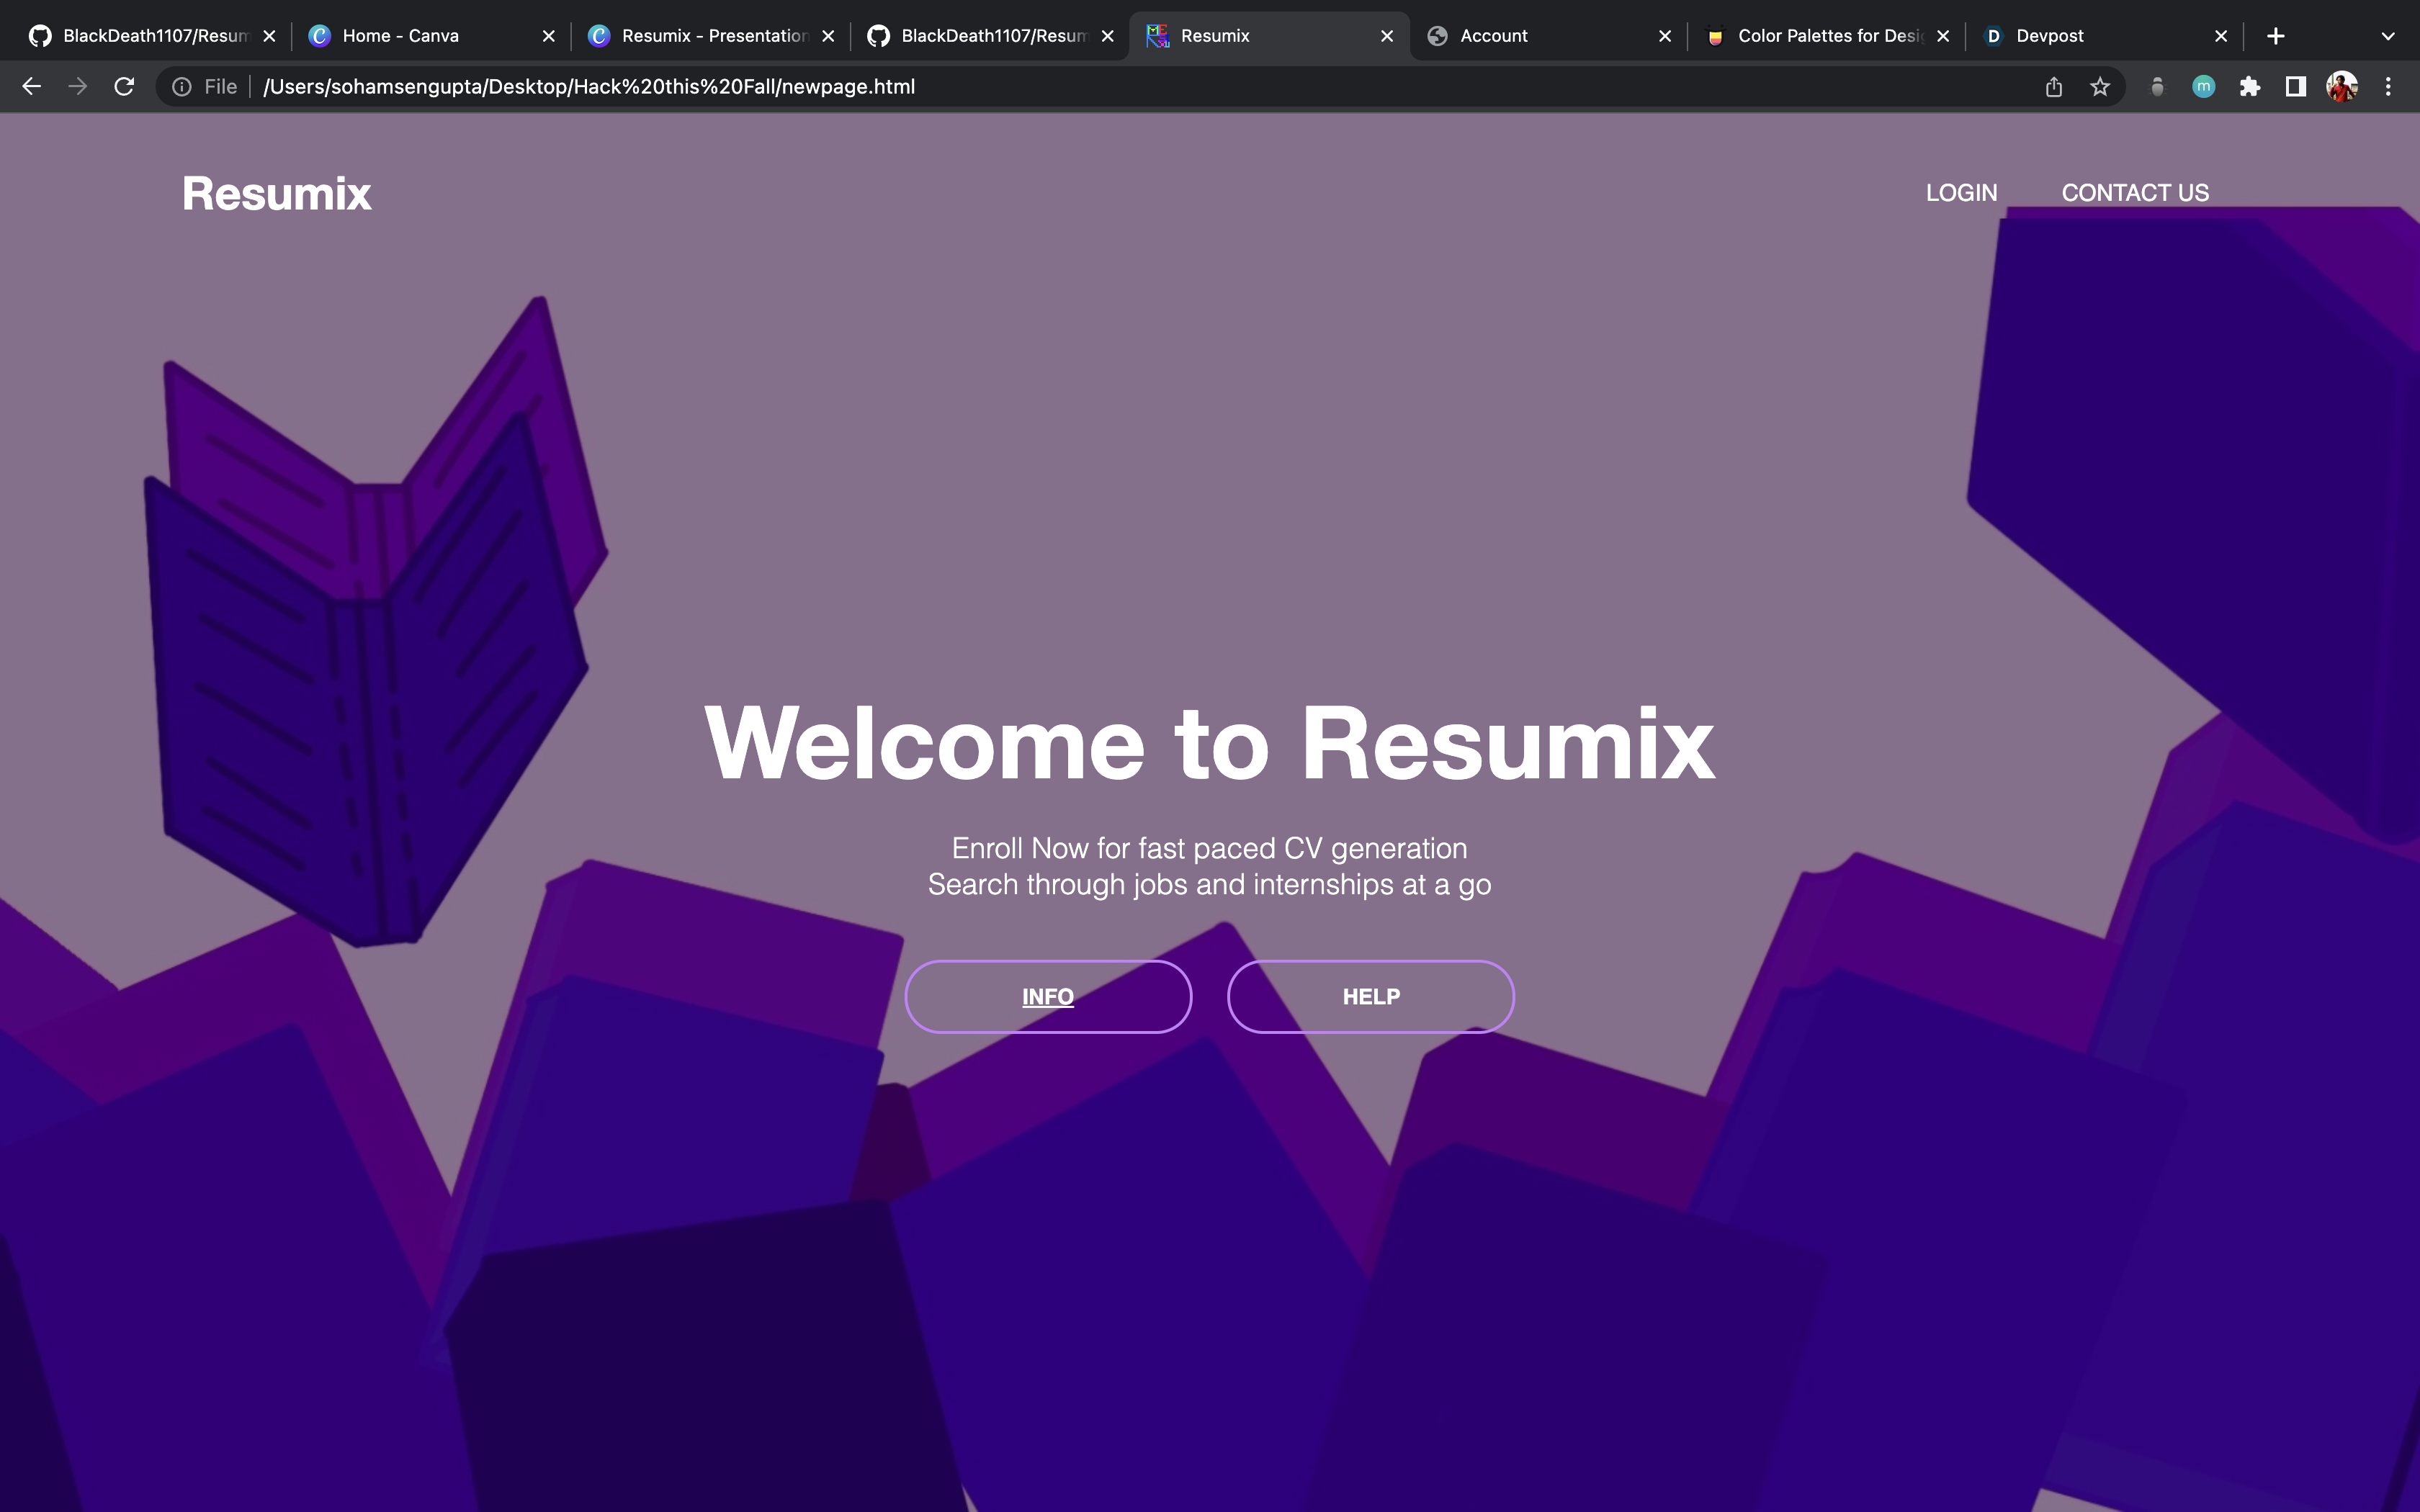
Task: Click the browser back arrow
Action: (x=31, y=87)
